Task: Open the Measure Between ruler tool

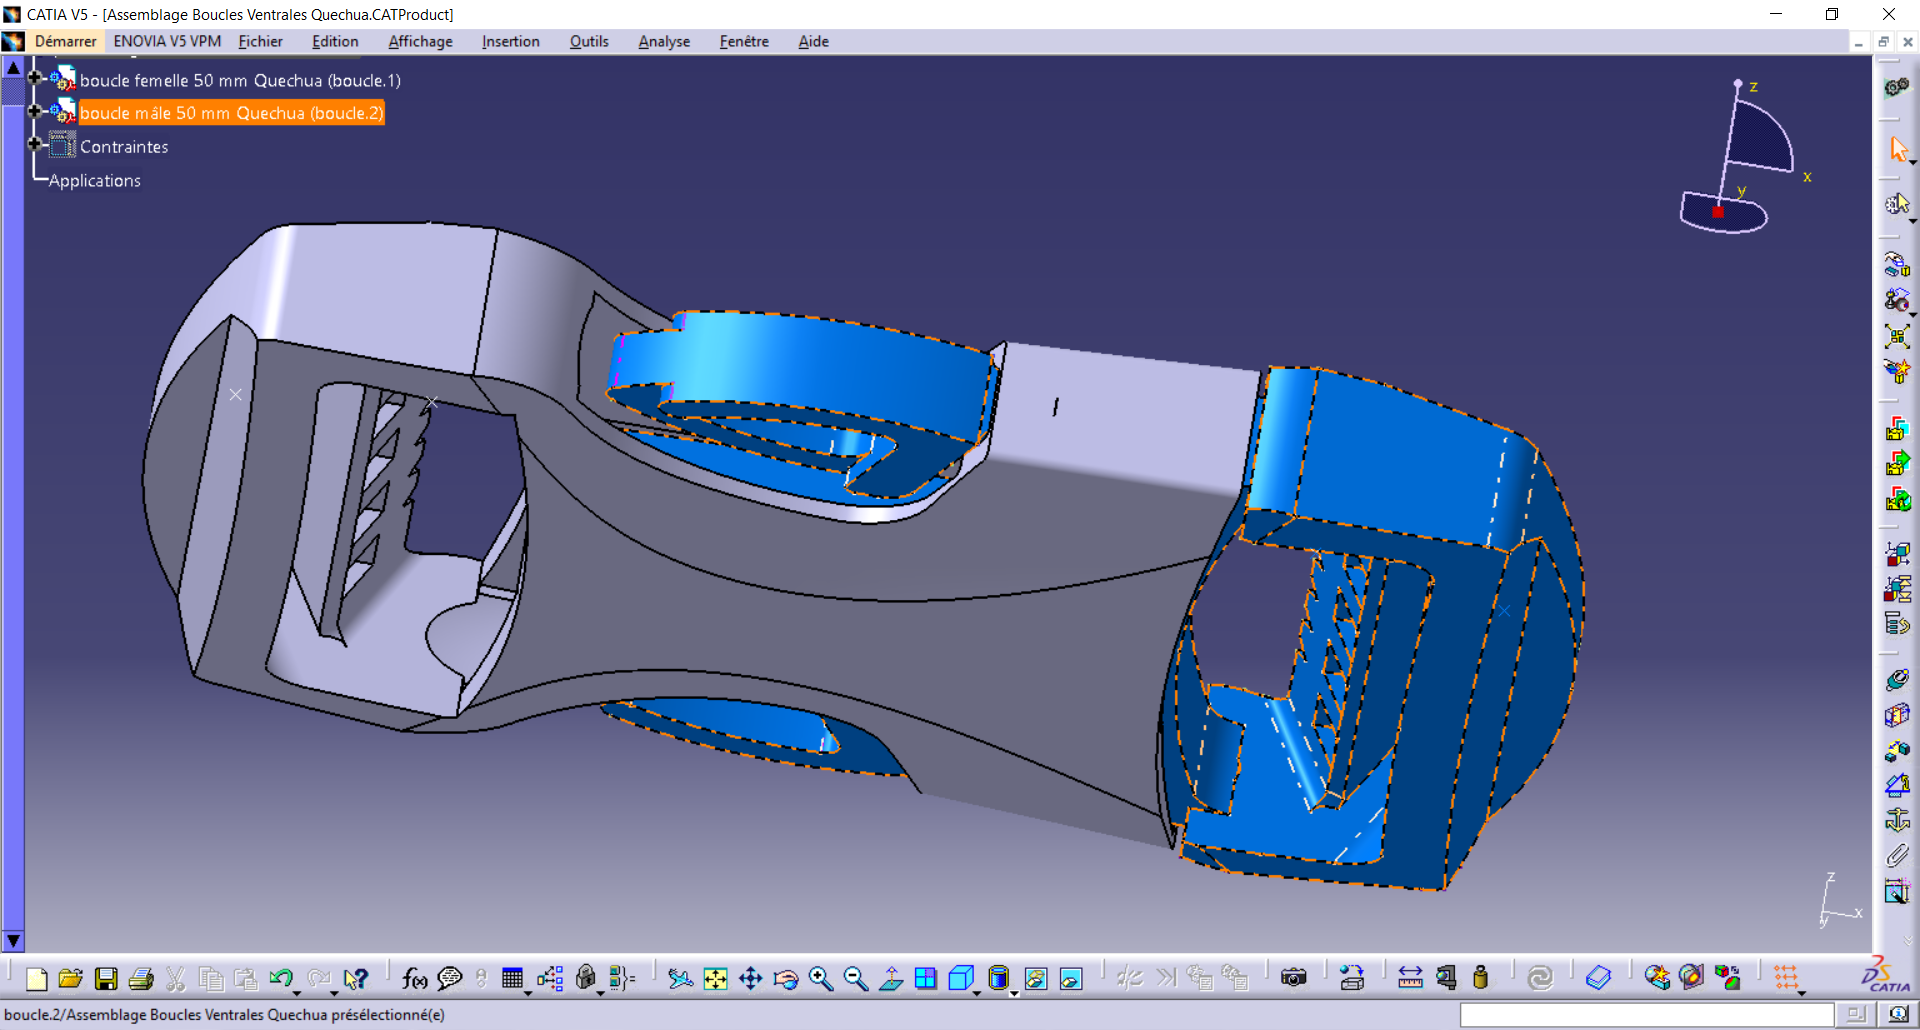Action: click(x=1410, y=979)
